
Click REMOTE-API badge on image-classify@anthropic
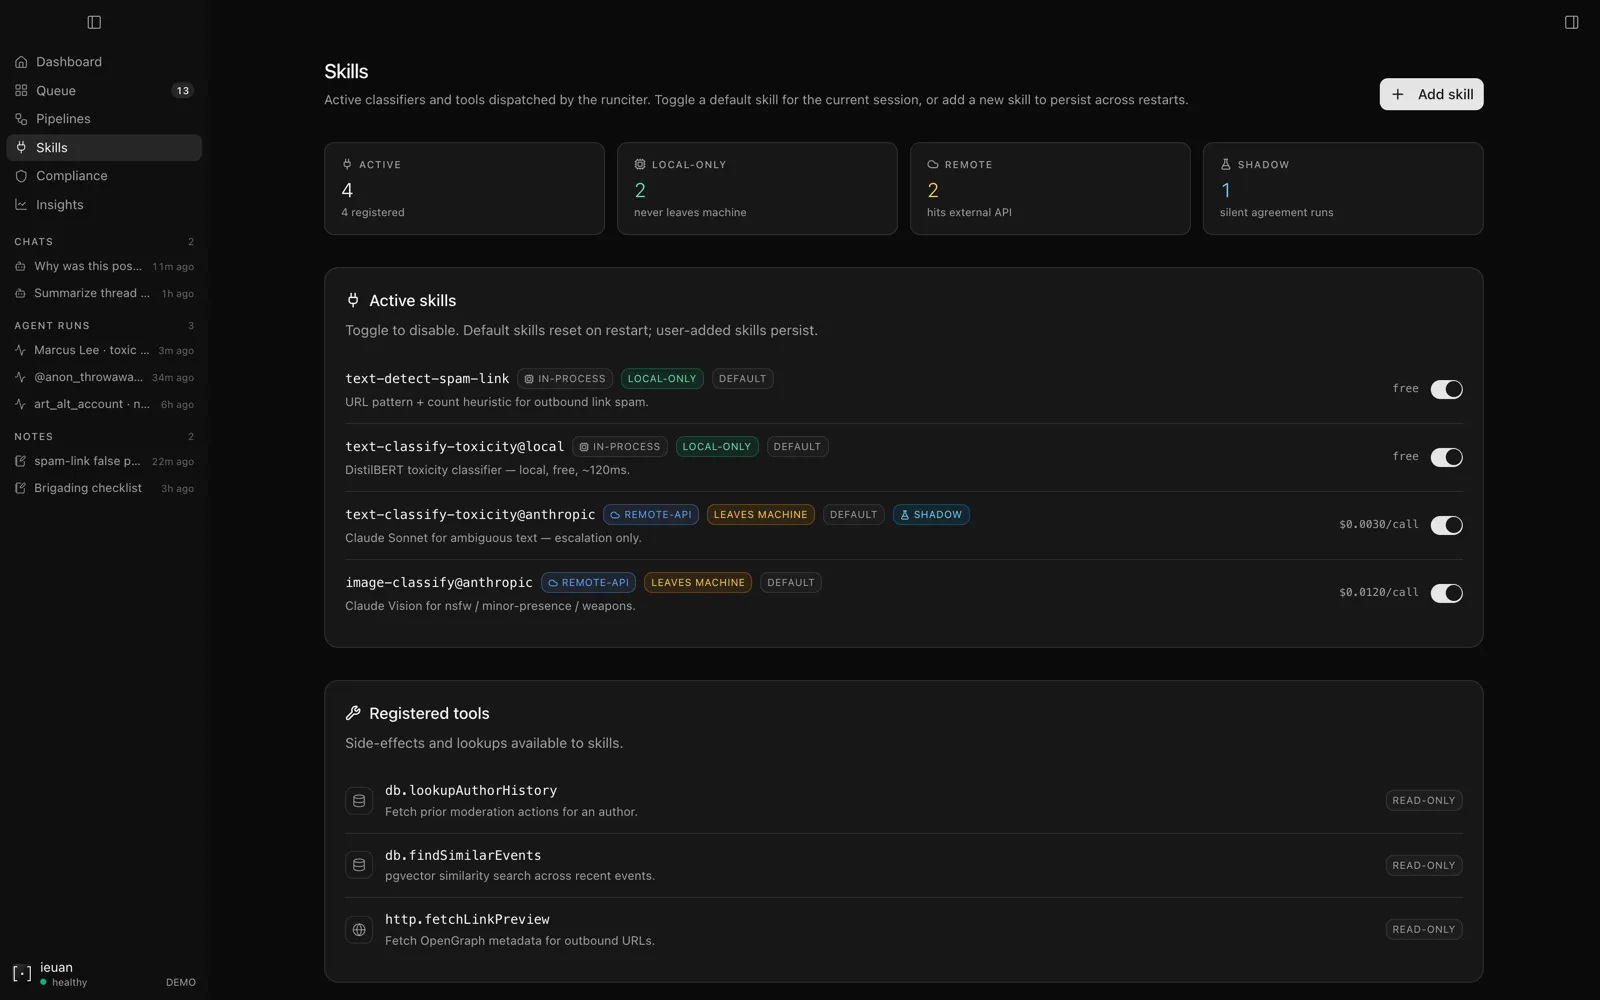(x=588, y=583)
